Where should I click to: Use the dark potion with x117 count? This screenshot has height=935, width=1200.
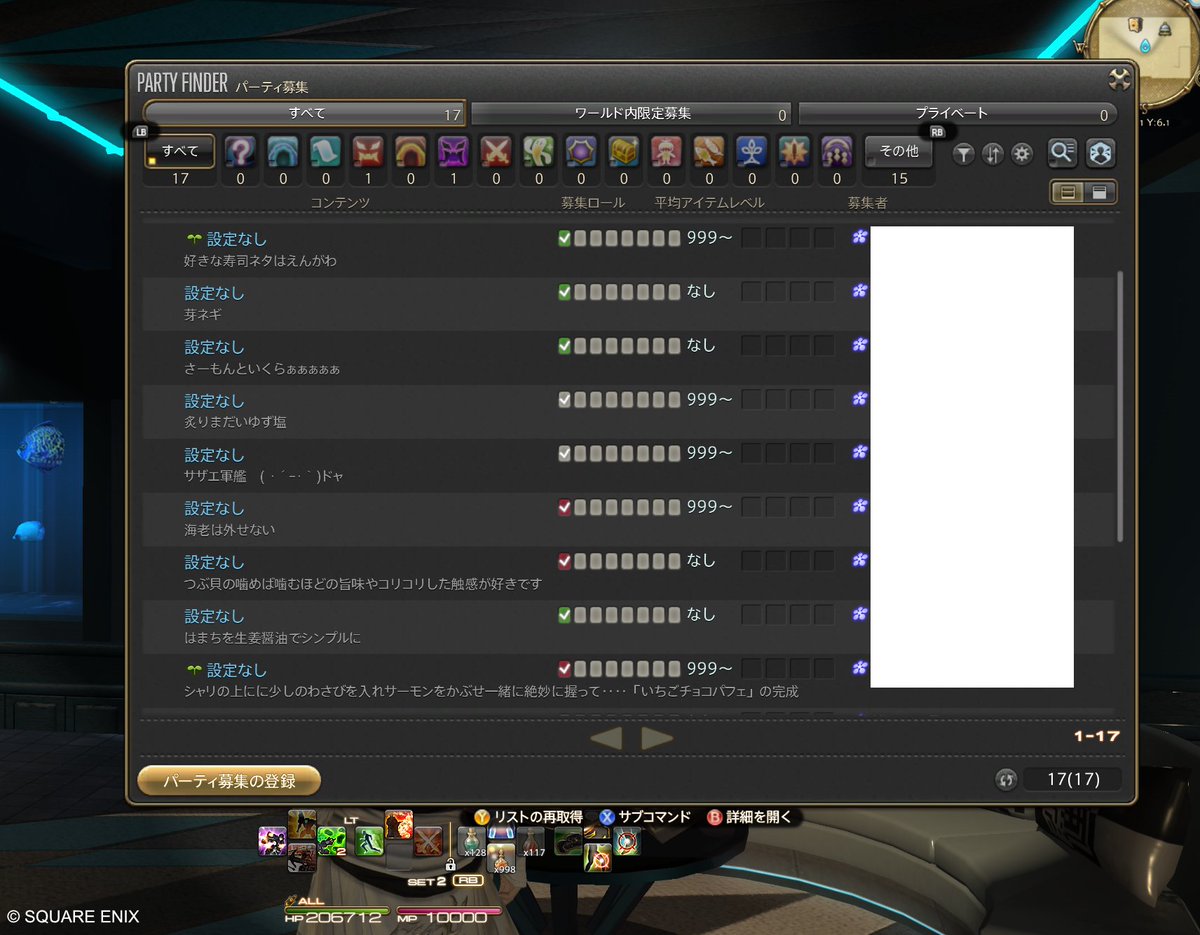pyautogui.click(x=531, y=842)
